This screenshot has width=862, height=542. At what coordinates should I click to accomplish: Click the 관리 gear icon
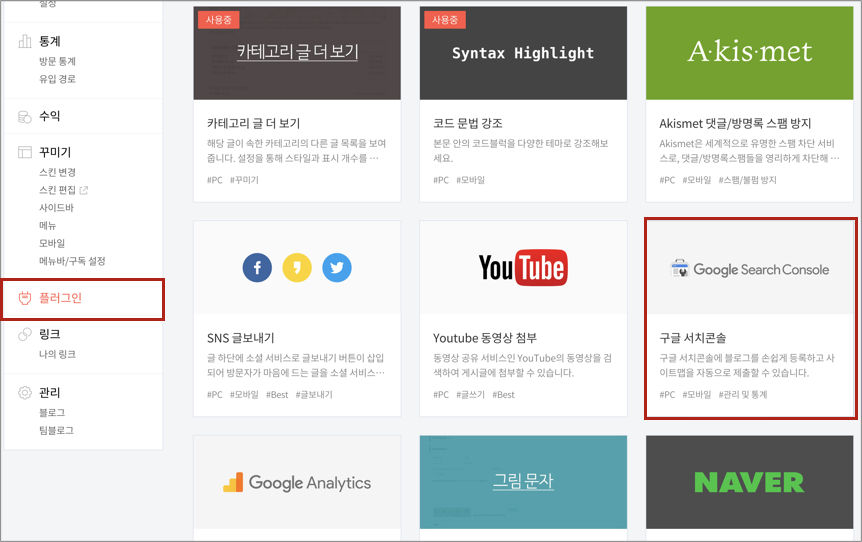click(x=25, y=392)
